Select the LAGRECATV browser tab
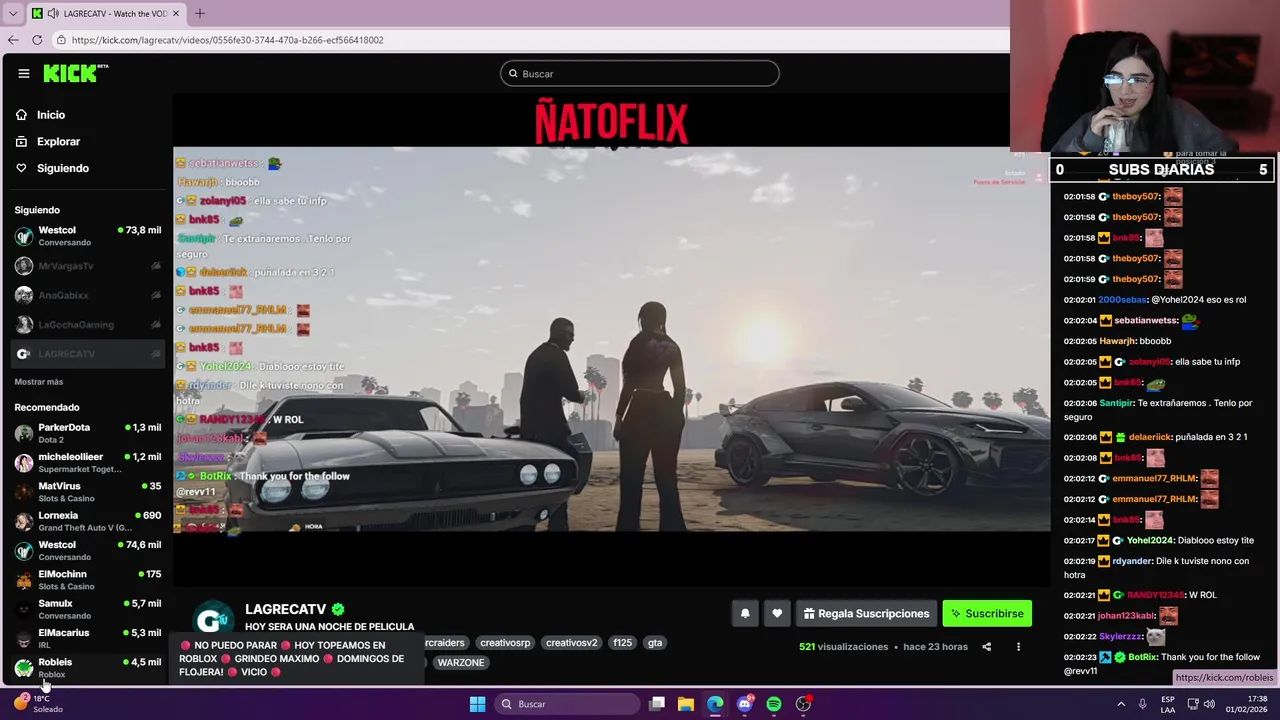Image resolution: width=1280 pixels, height=720 pixels. pyautogui.click(x=106, y=14)
